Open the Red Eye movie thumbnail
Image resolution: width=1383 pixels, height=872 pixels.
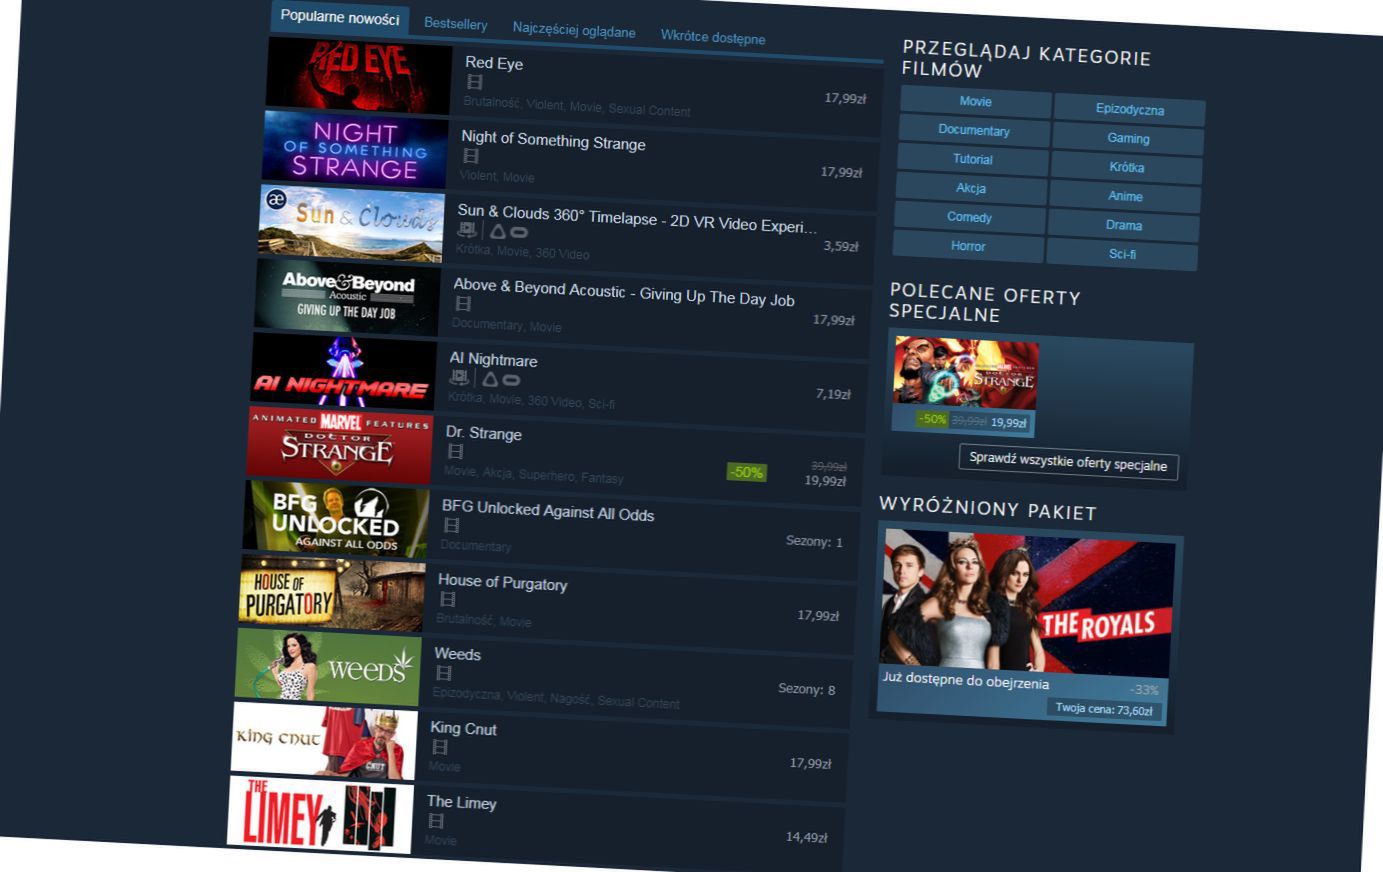pyautogui.click(x=360, y=75)
